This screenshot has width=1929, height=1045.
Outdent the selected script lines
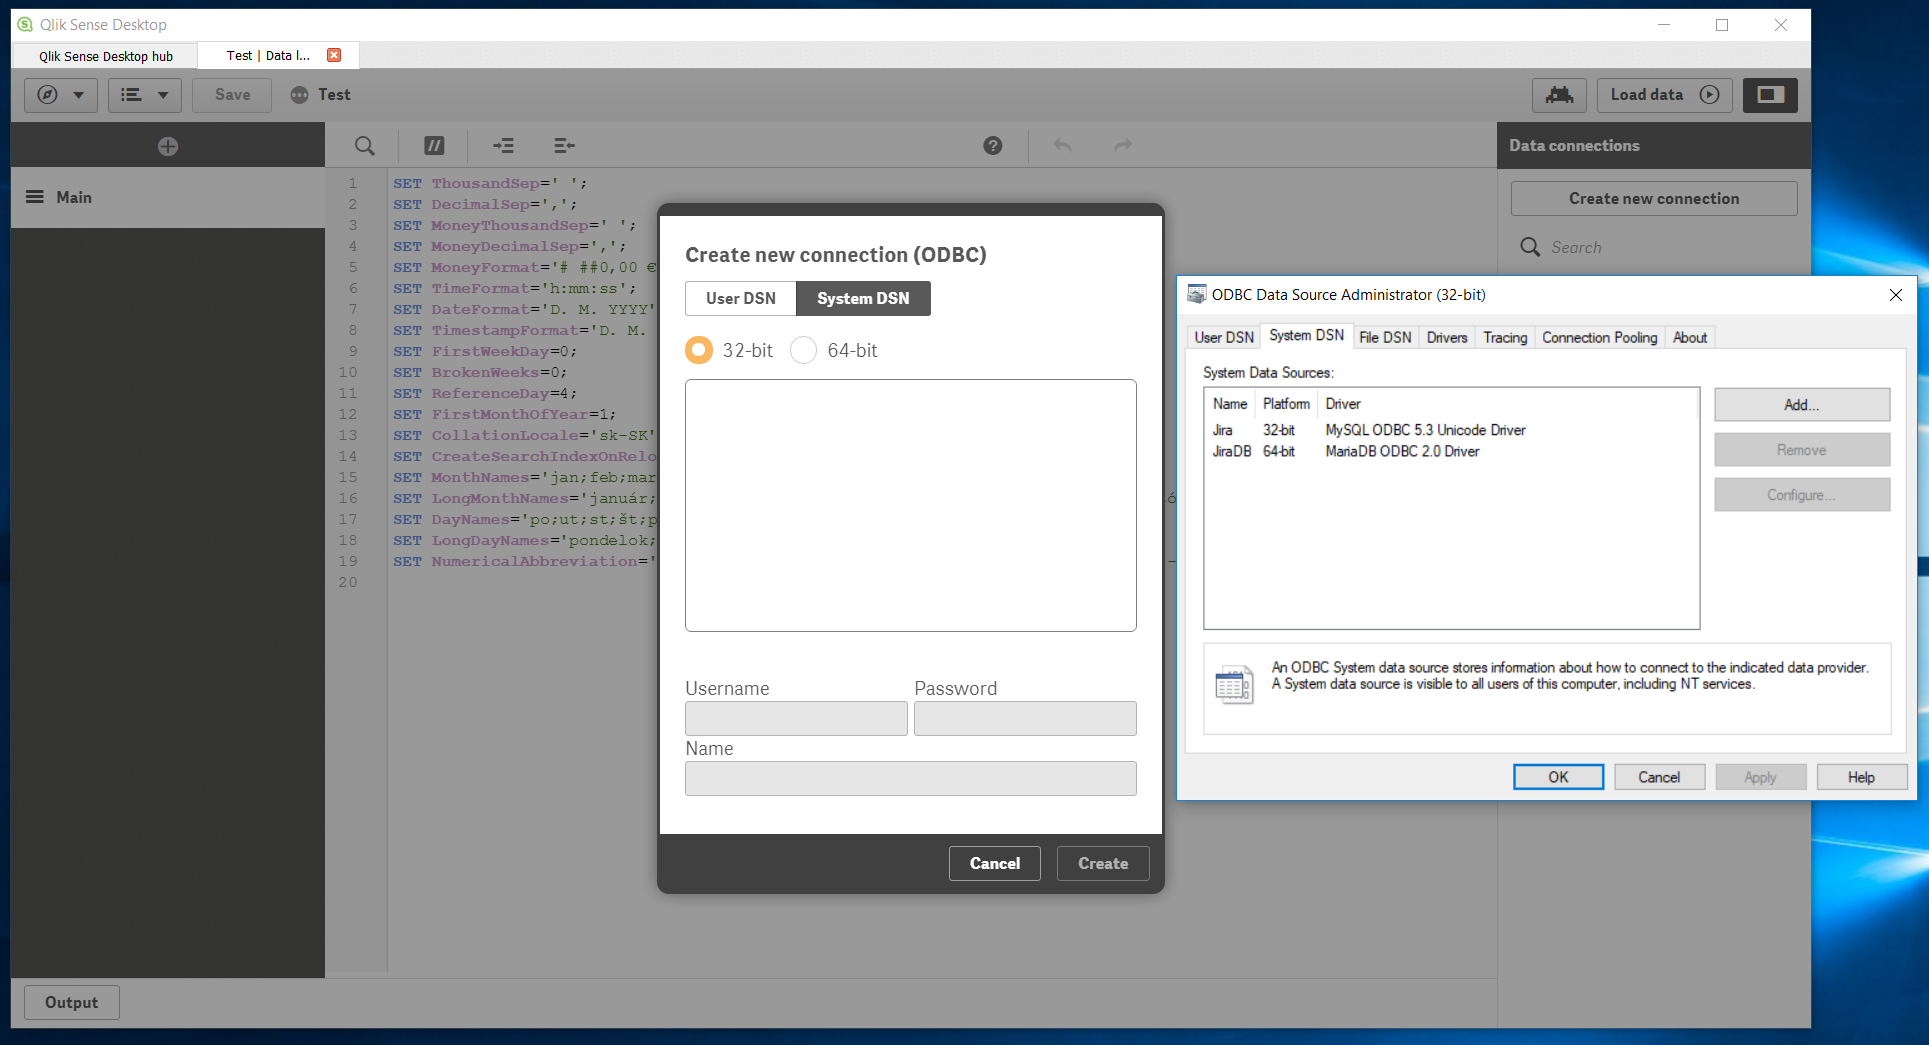[564, 146]
